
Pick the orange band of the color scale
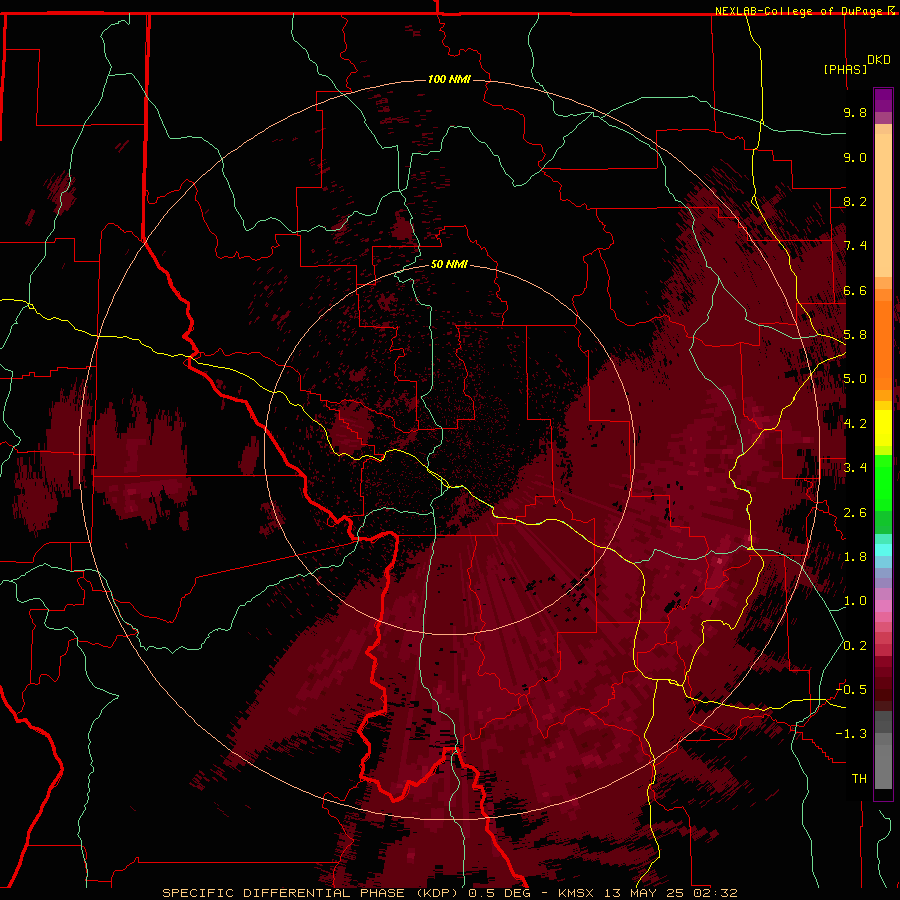coord(883,345)
